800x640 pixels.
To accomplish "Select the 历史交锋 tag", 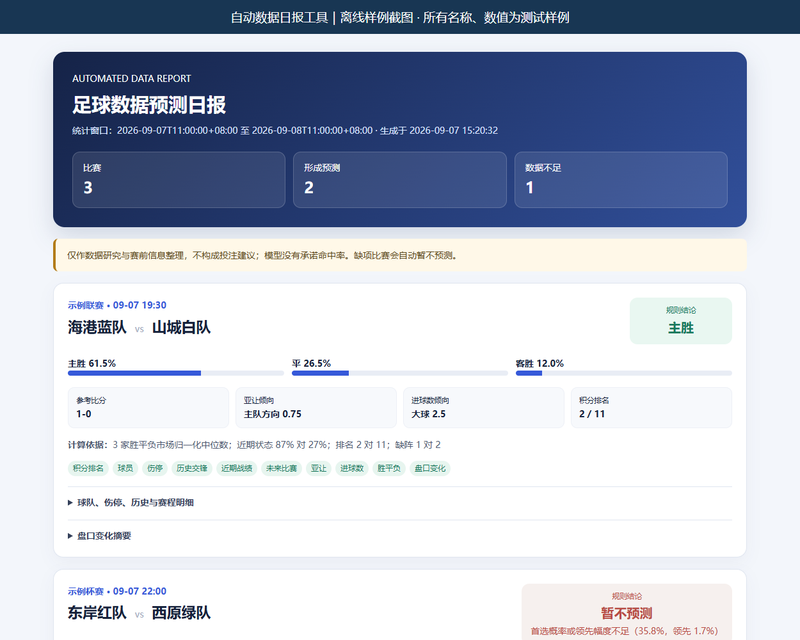I will pos(192,469).
